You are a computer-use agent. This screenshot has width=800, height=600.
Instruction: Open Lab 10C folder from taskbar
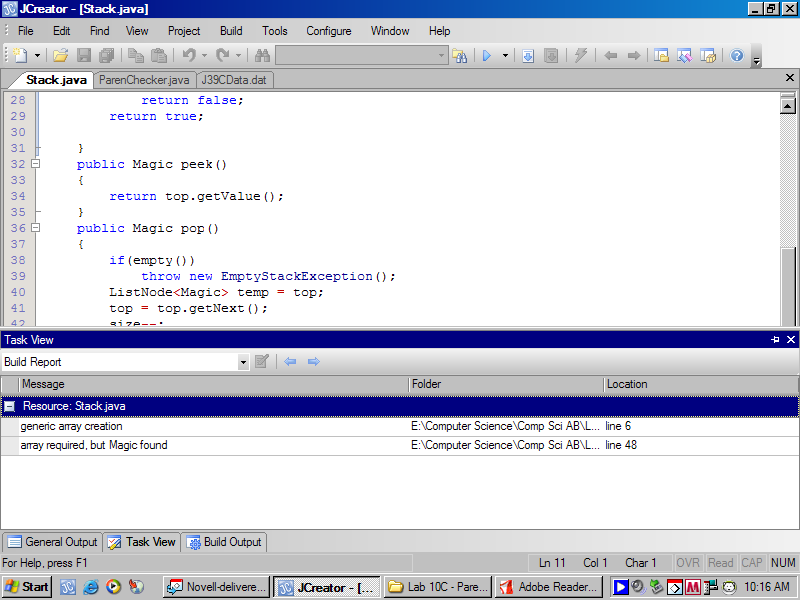[x=438, y=587]
